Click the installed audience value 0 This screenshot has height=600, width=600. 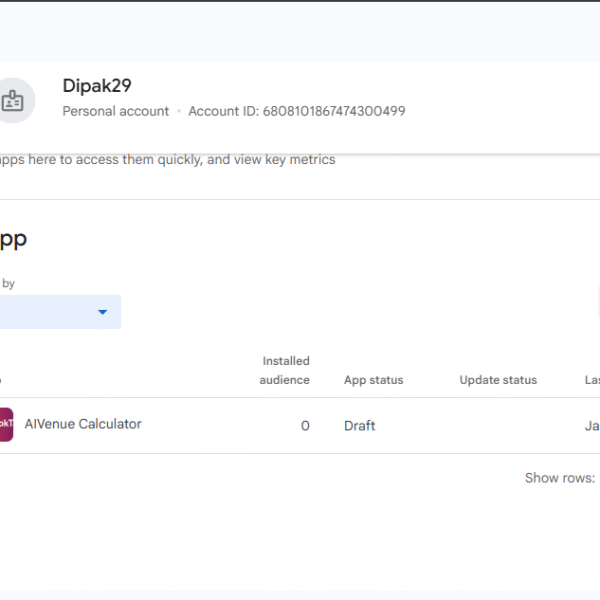(x=305, y=426)
